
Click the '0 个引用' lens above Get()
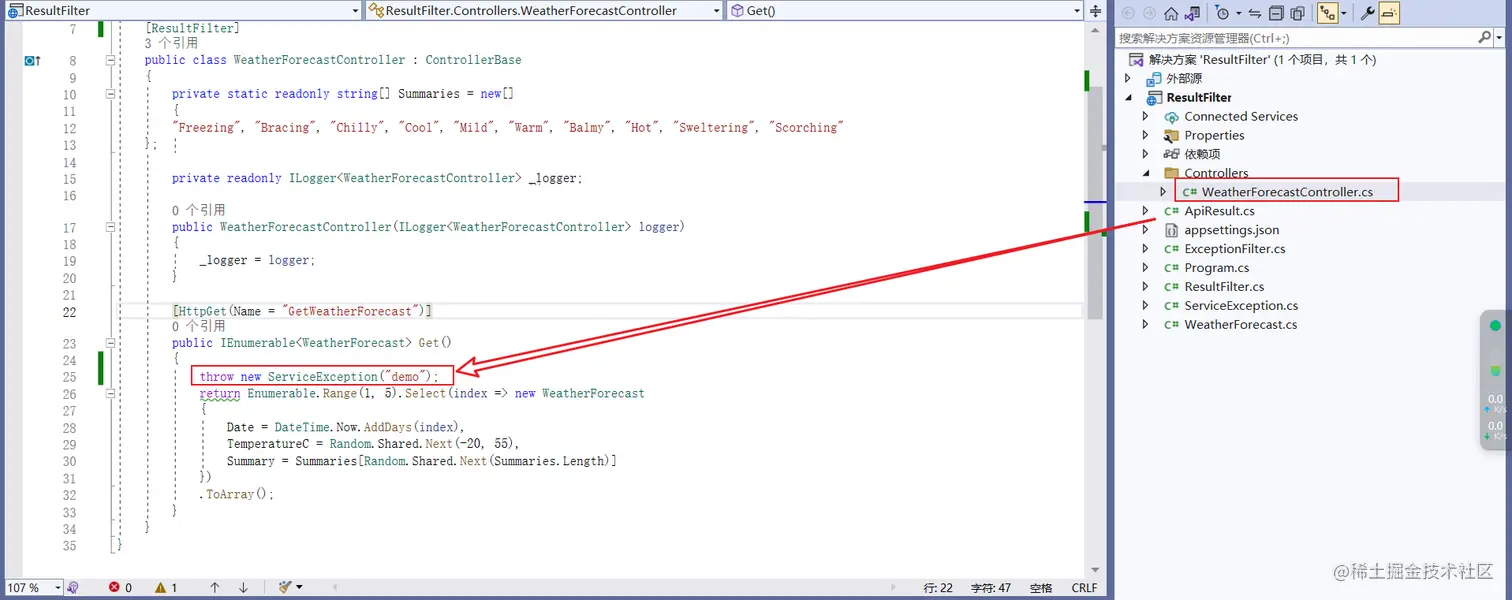coord(198,327)
